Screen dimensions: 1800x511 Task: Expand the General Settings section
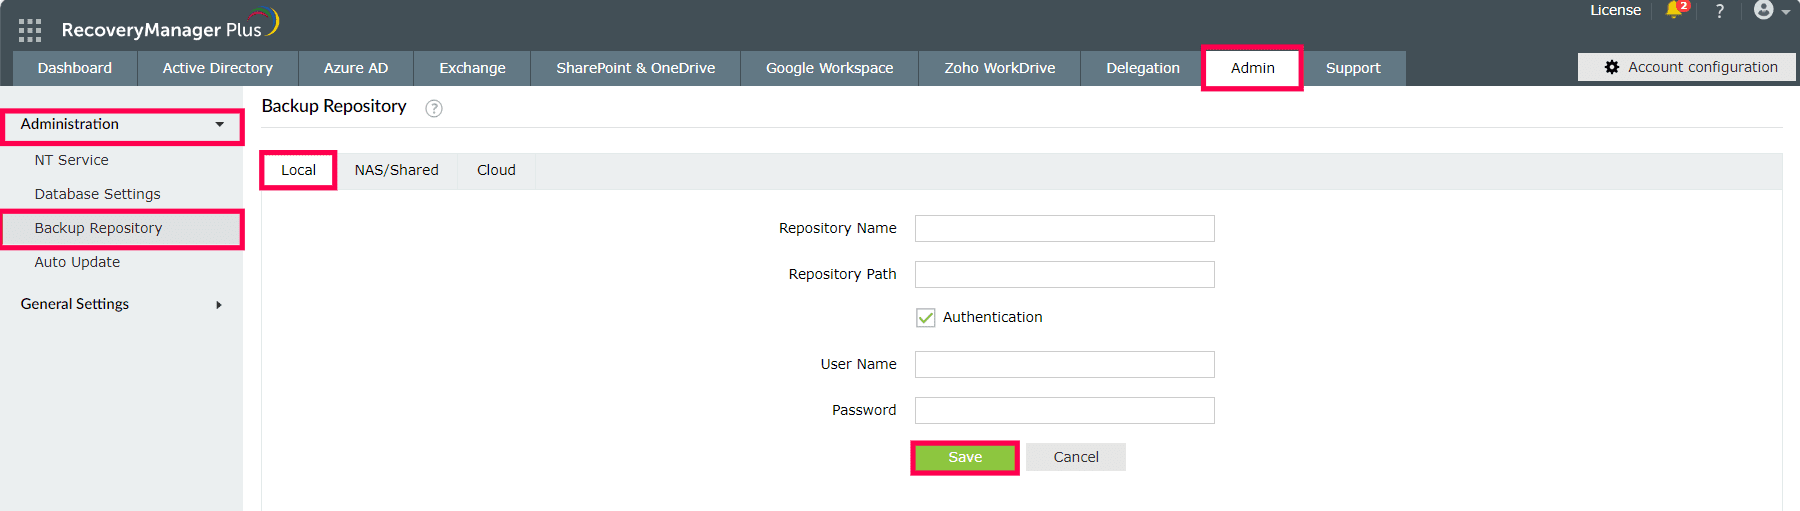[x=121, y=304]
